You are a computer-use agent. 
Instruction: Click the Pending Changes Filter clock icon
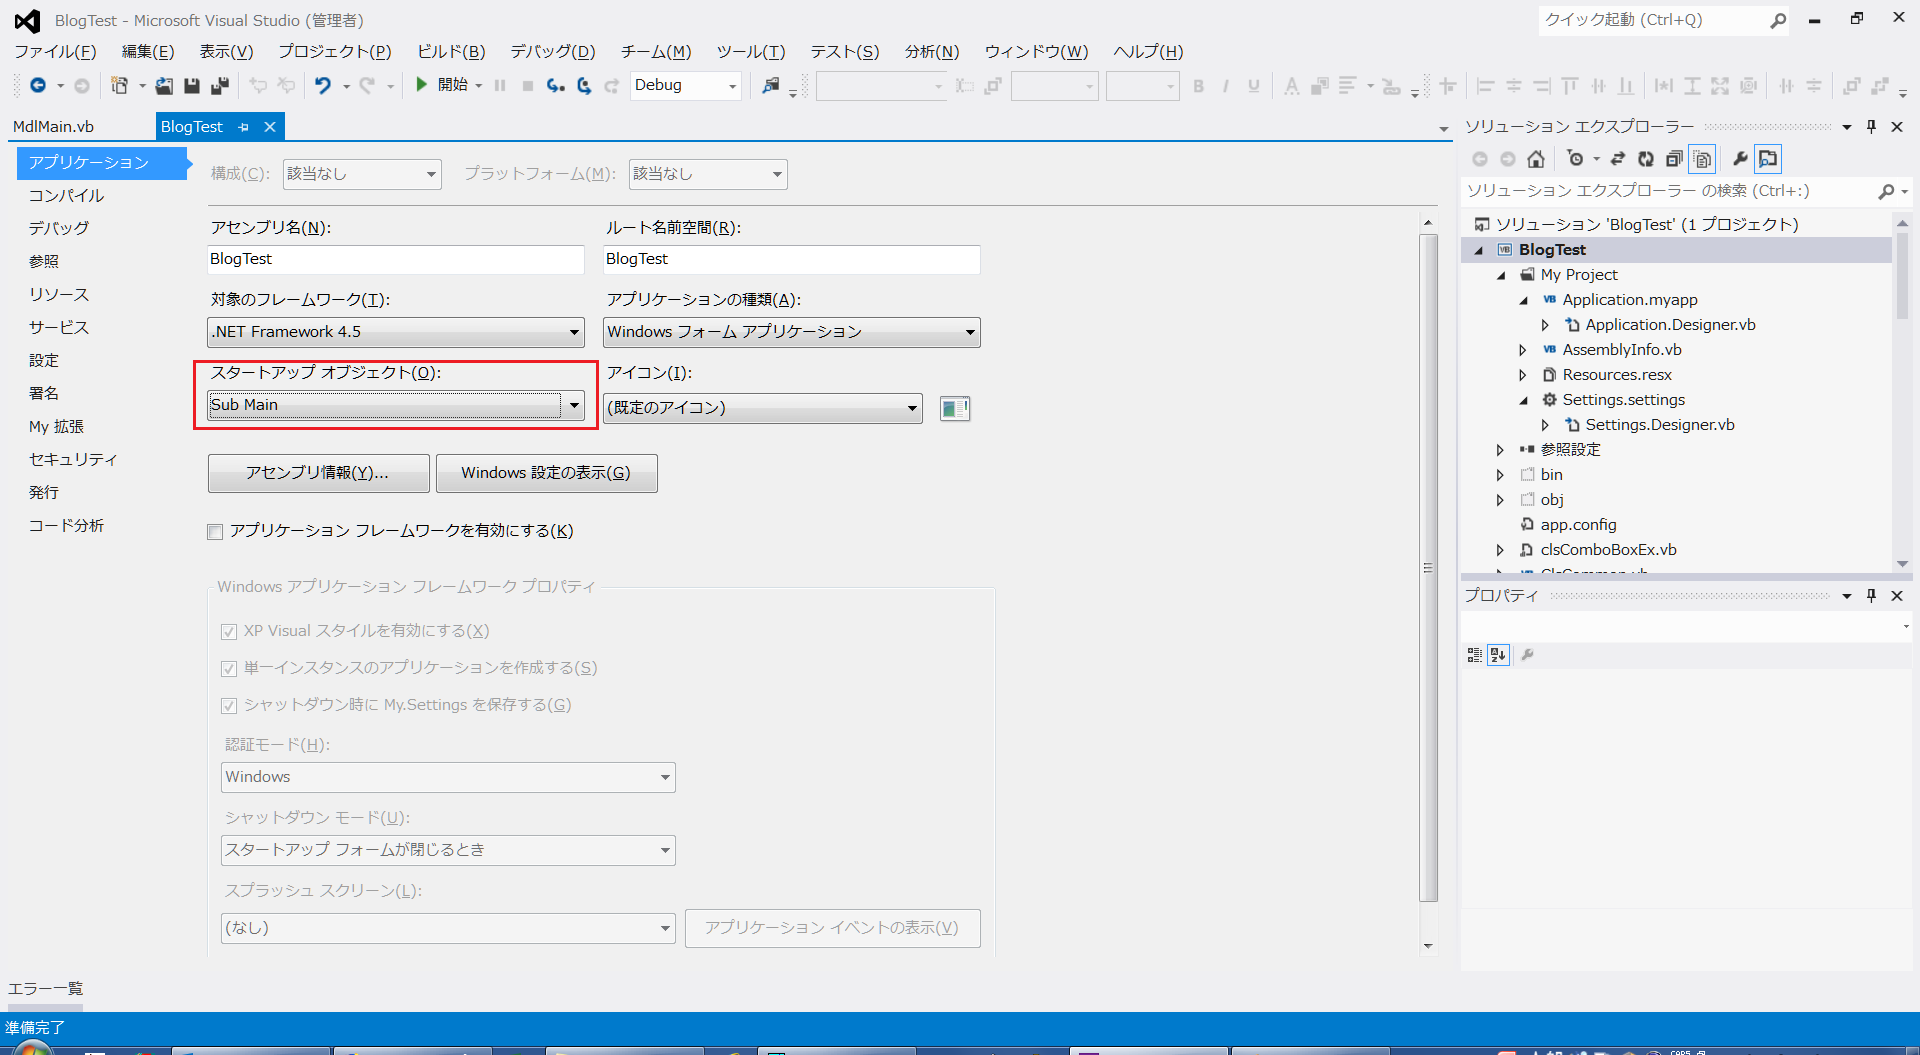[x=1576, y=159]
